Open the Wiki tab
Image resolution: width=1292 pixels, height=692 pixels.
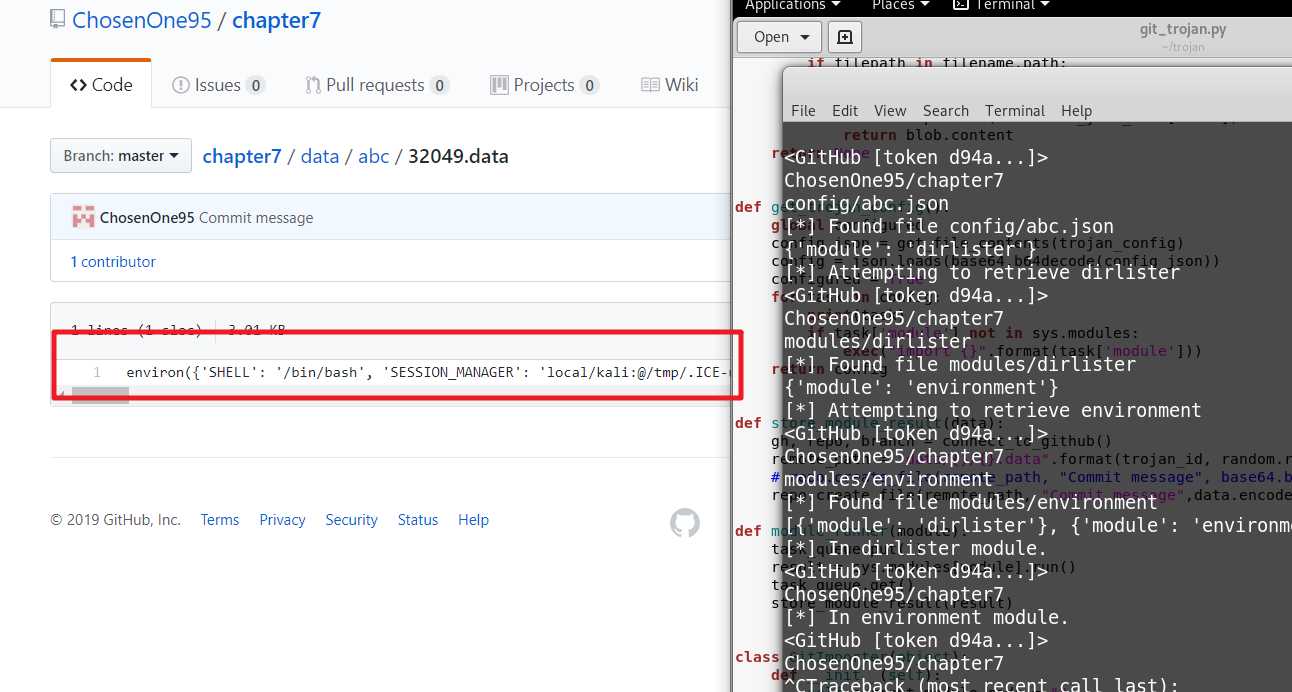click(x=670, y=85)
